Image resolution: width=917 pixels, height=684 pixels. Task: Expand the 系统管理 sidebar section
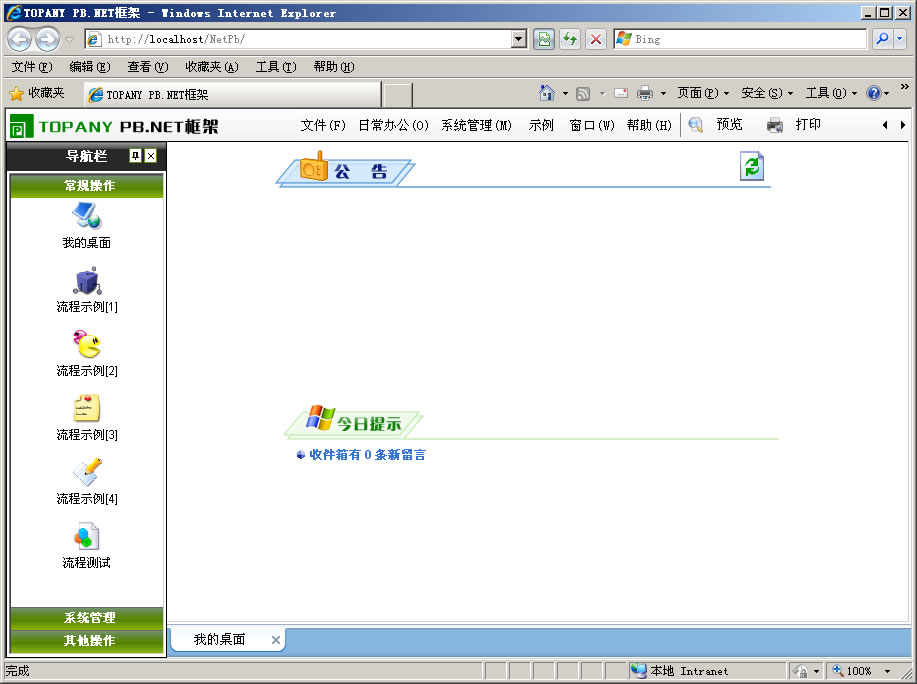pyautogui.click(x=86, y=617)
